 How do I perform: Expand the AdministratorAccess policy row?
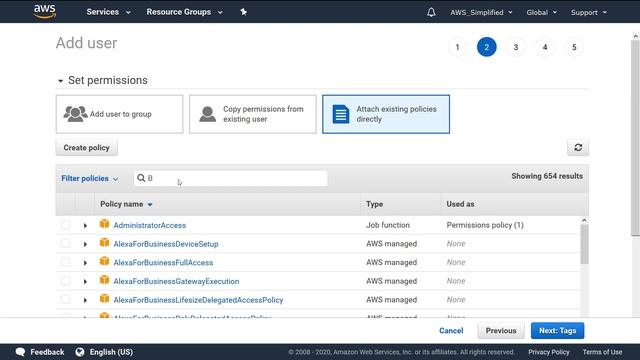(85, 225)
